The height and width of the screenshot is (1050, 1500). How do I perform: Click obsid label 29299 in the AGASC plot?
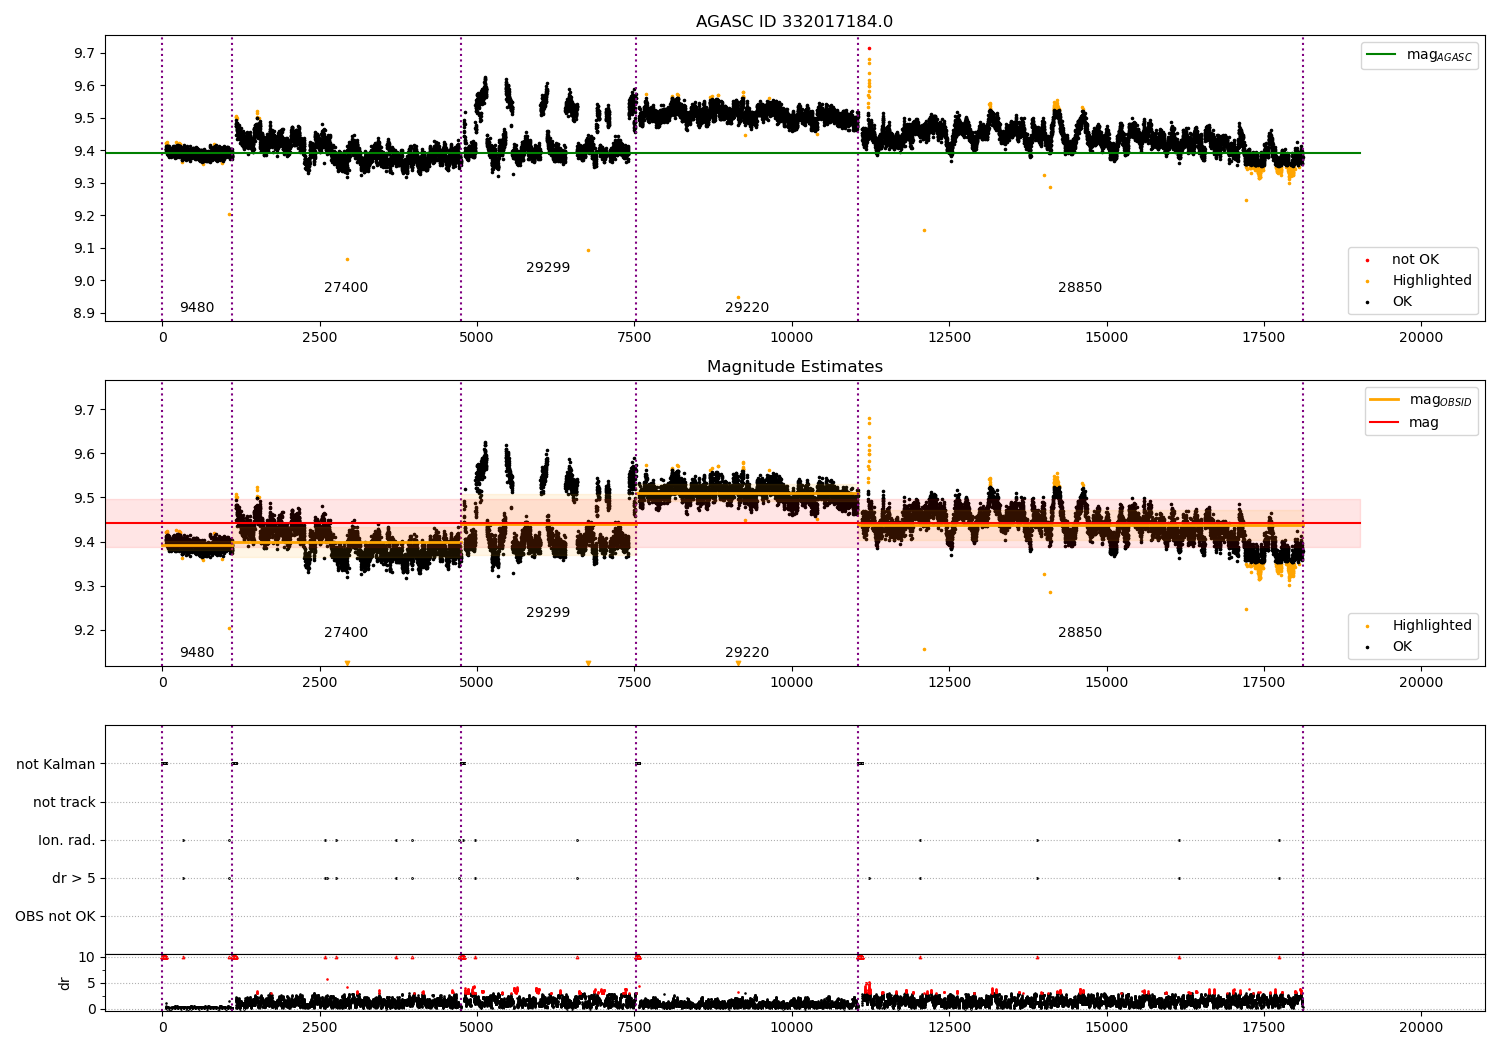[548, 268]
